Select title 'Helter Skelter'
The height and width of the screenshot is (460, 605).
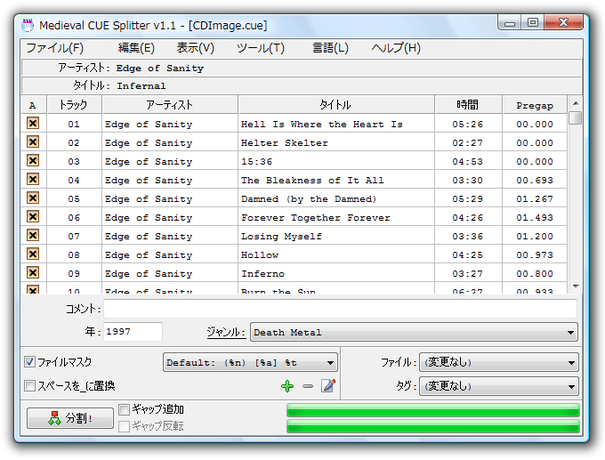[284, 143]
